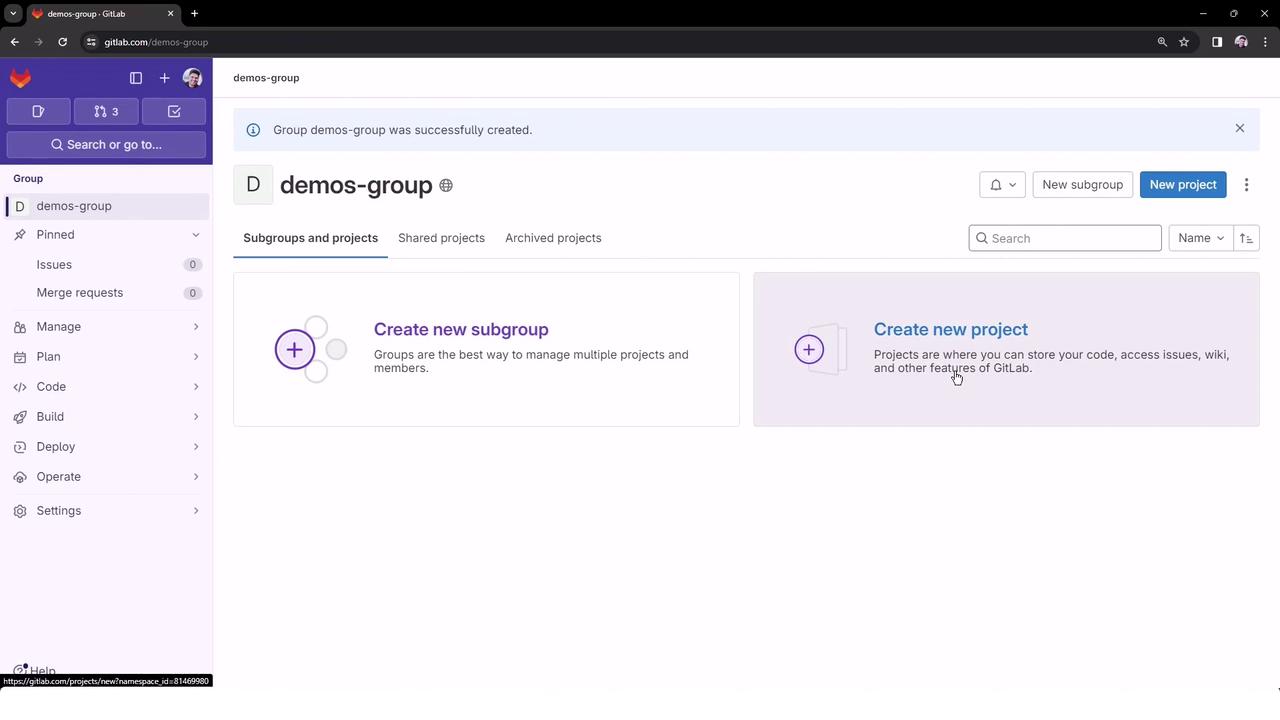Image resolution: width=1280 pixels, height=720 pixels.
Task: Open notification bell dropdown
Action: pos(1002,185)
